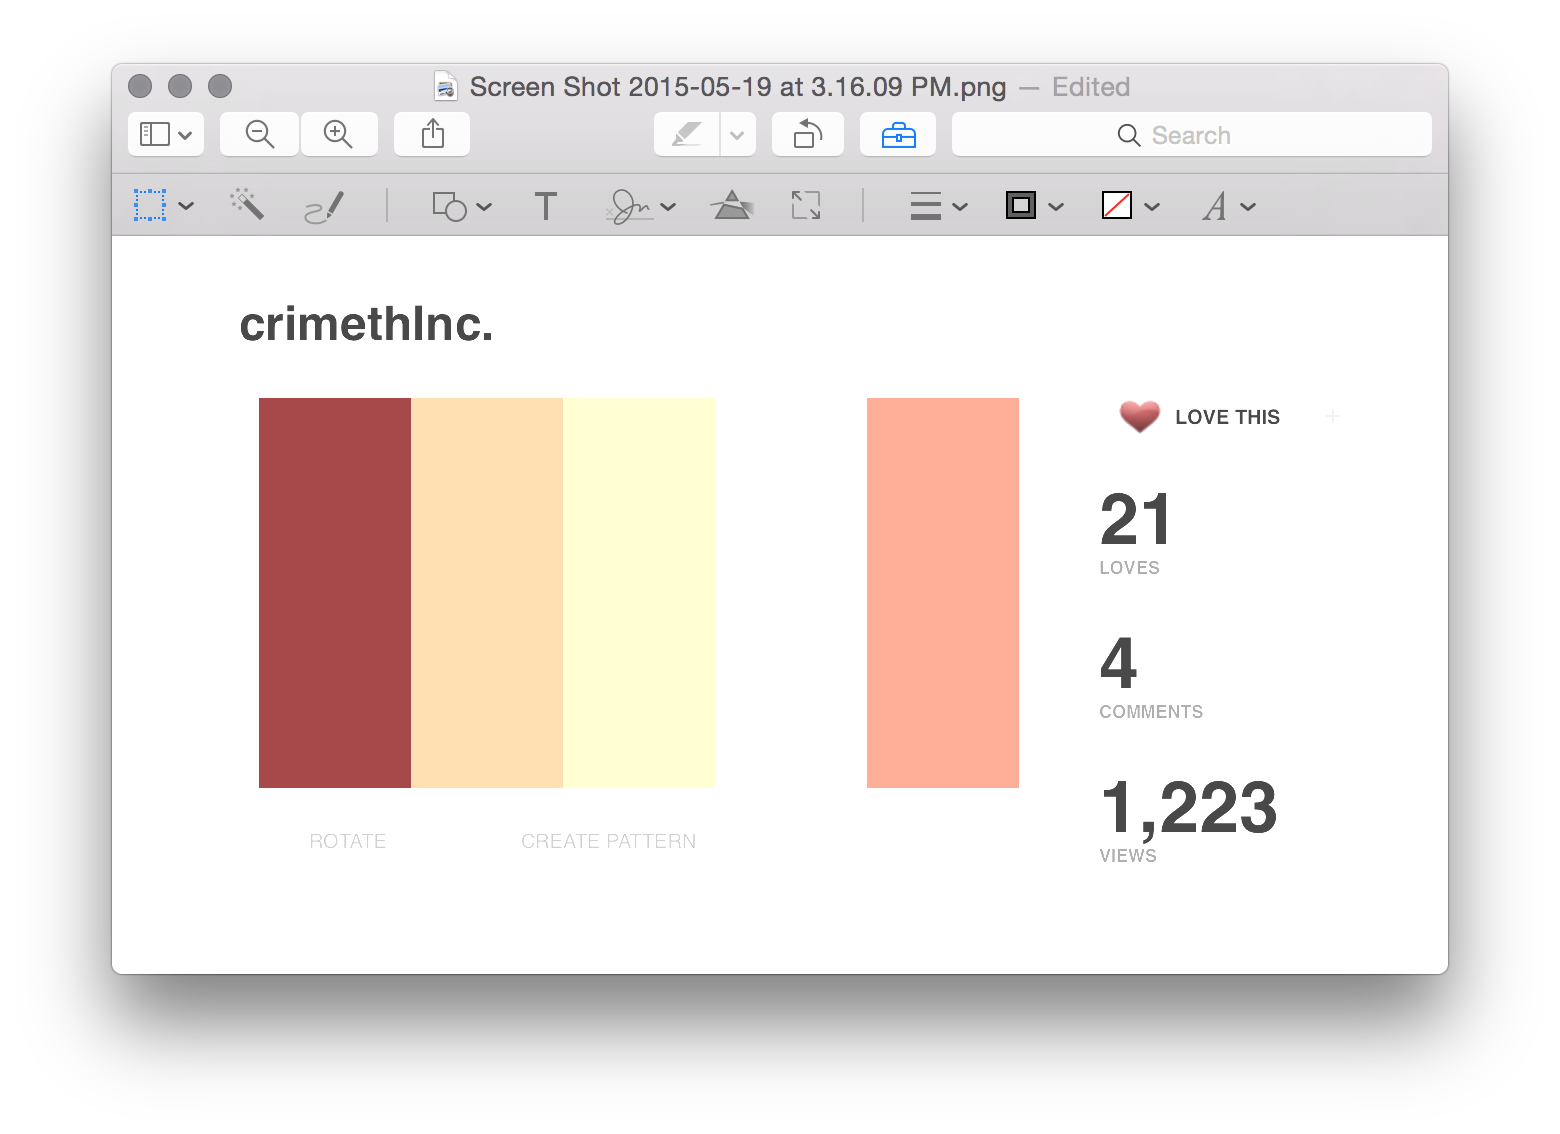Click the Zoom In magnifier button
Viewport: 1560px width, 1134px height.
pyautogui.click(x=338, y=134)
